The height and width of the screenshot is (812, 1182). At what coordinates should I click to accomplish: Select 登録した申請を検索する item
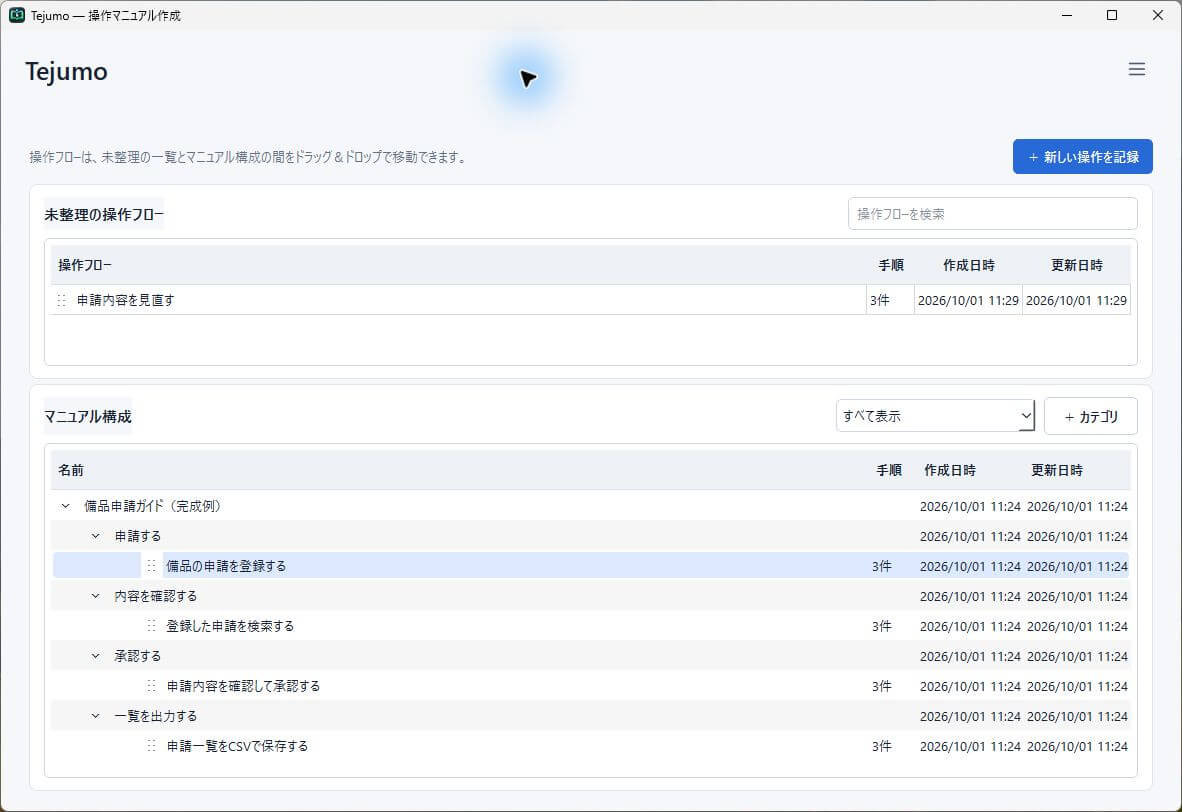point(590,626)
